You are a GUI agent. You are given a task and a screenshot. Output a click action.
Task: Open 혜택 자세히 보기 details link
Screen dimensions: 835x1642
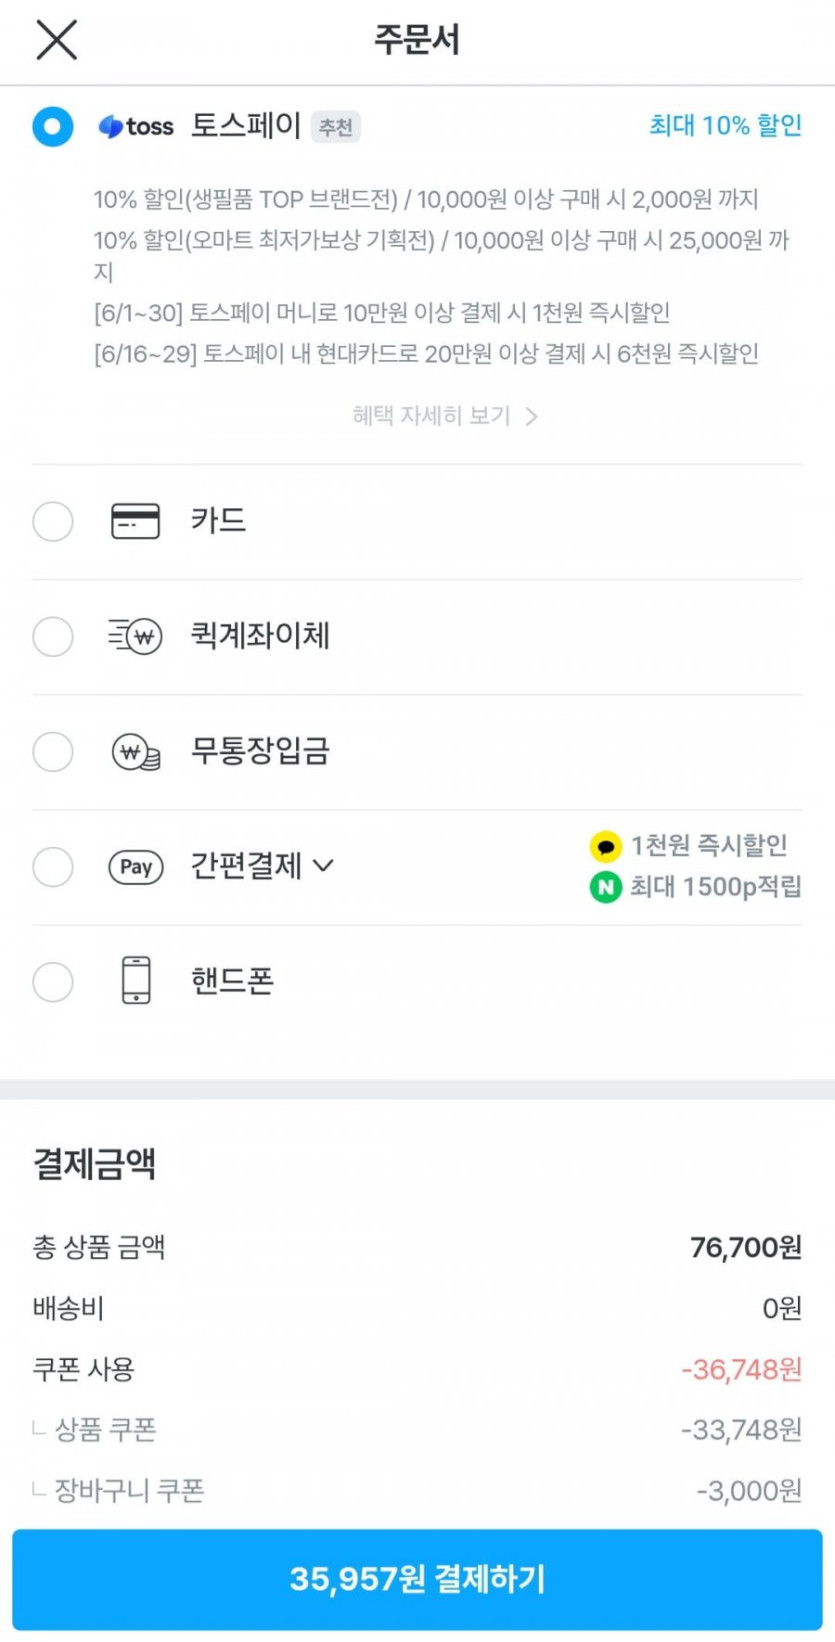(x=445, y=416)
